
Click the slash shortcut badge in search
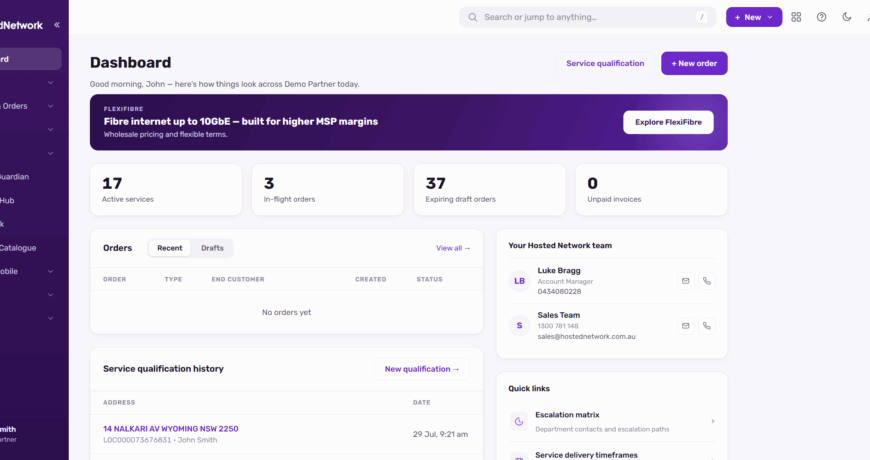click(x=702, y=17)
